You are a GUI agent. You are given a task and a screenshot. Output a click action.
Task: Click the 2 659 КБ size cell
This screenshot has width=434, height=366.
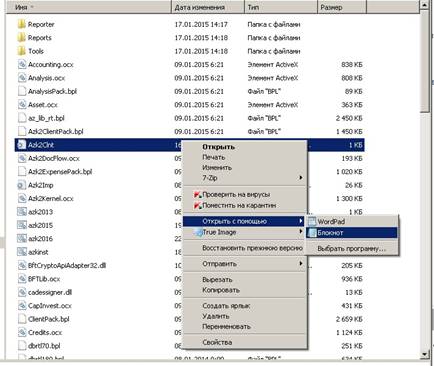349,319
